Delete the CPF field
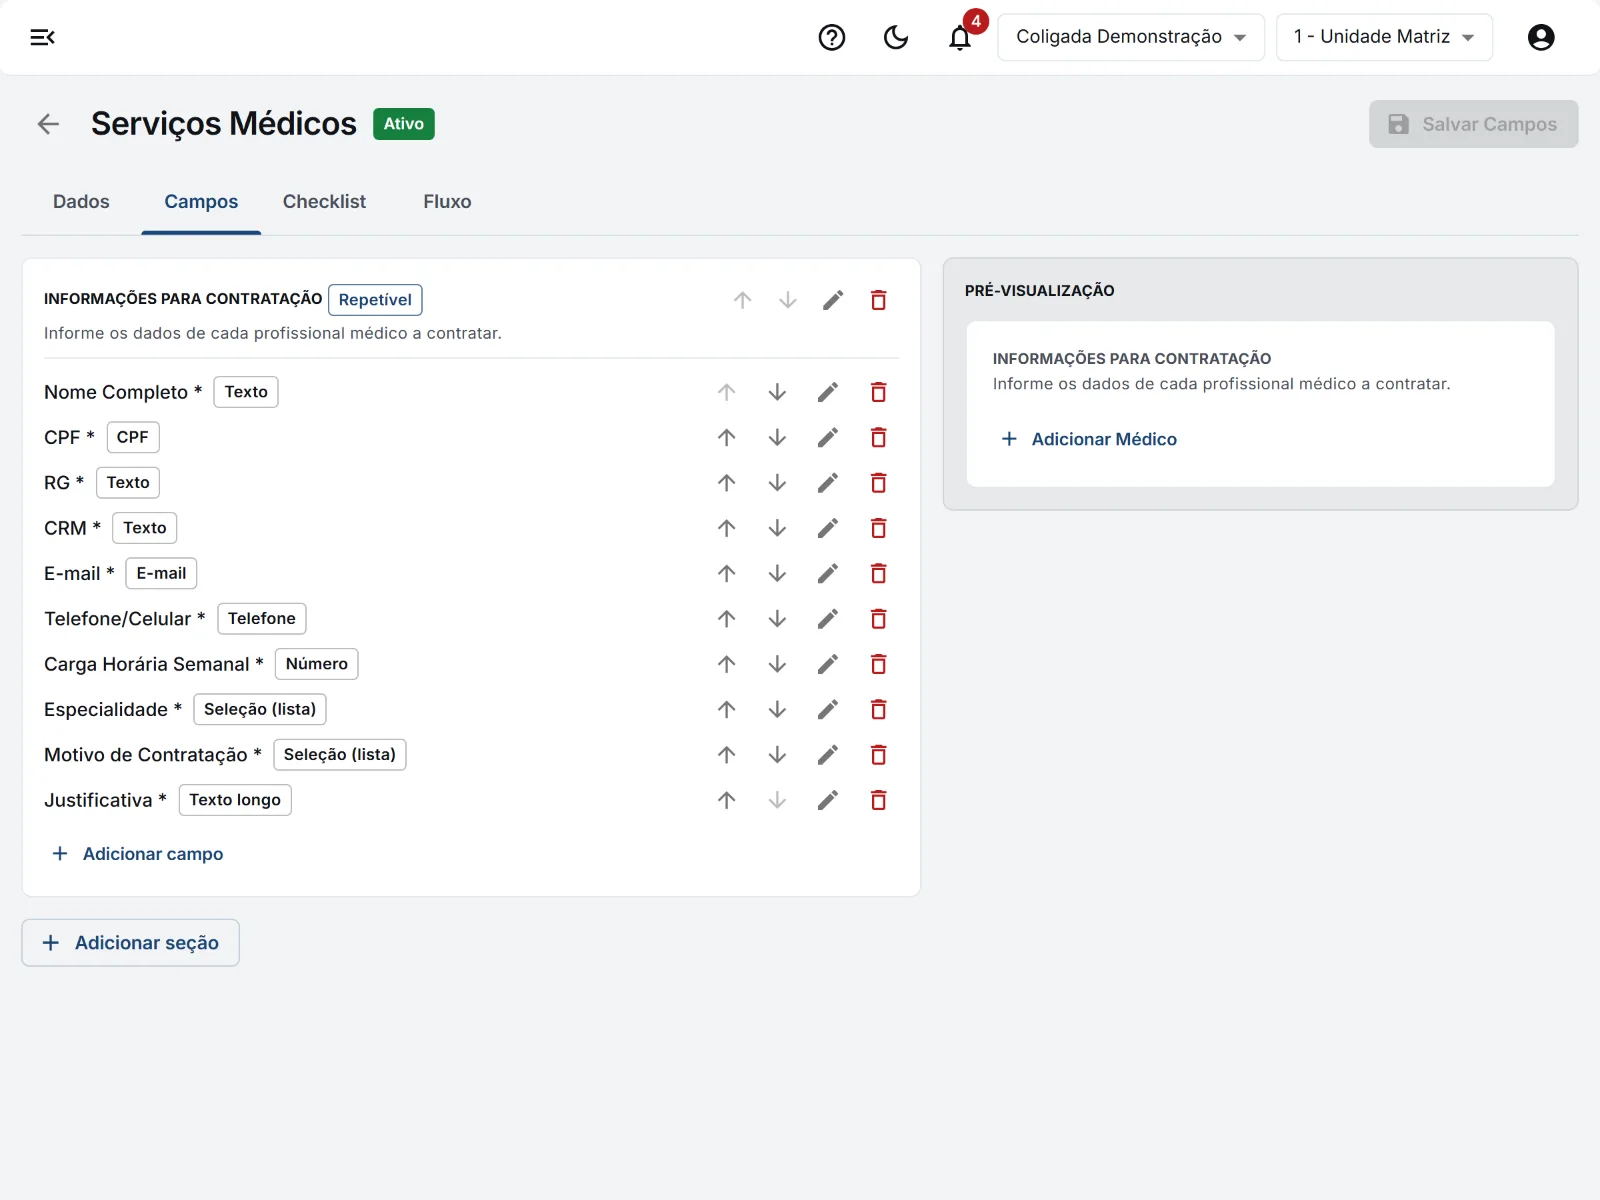The image size is (1600, 1200). pyautogui.click(x=878, y=437)
